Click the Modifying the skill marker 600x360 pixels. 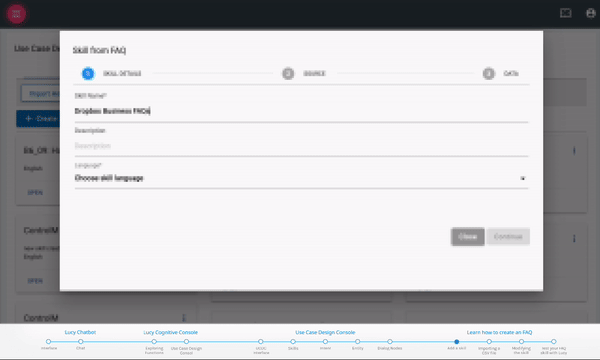point(521,341)
